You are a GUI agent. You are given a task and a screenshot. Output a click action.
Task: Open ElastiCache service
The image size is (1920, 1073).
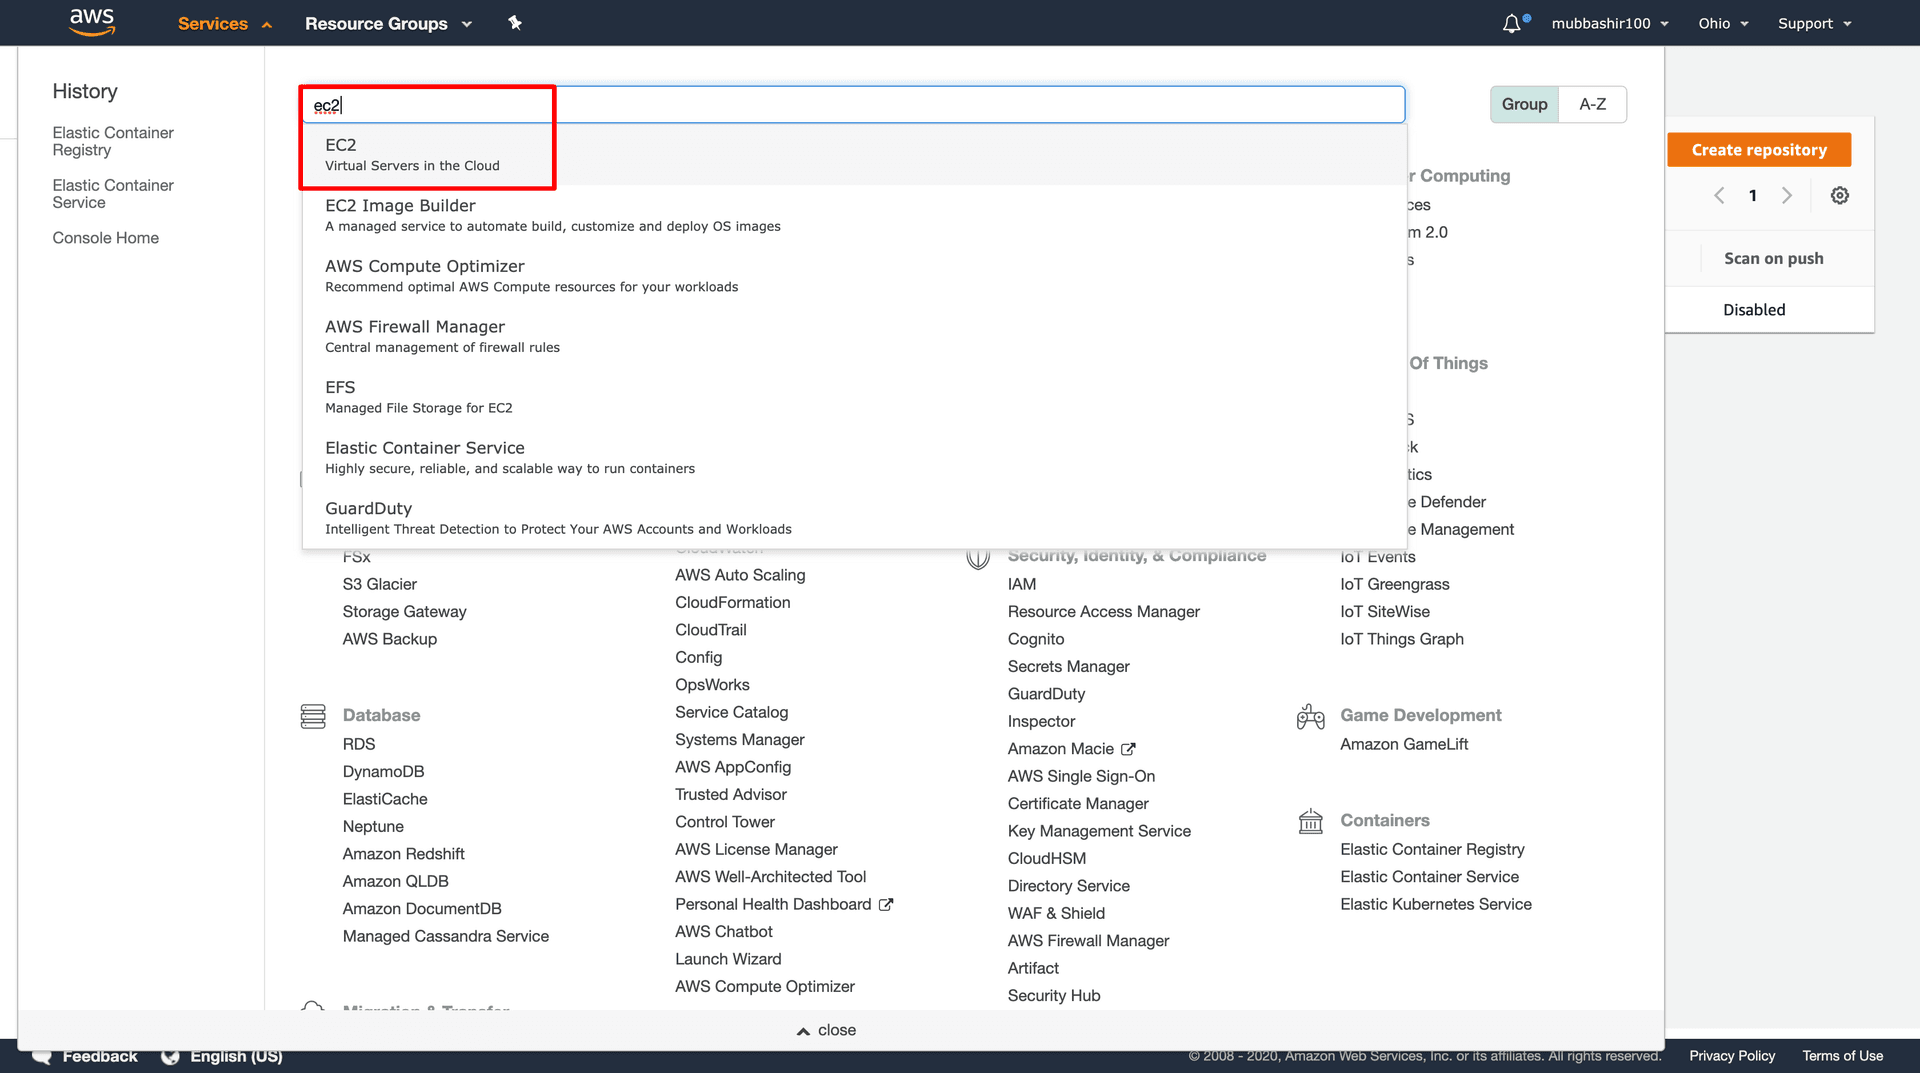[x=385, y=799]
